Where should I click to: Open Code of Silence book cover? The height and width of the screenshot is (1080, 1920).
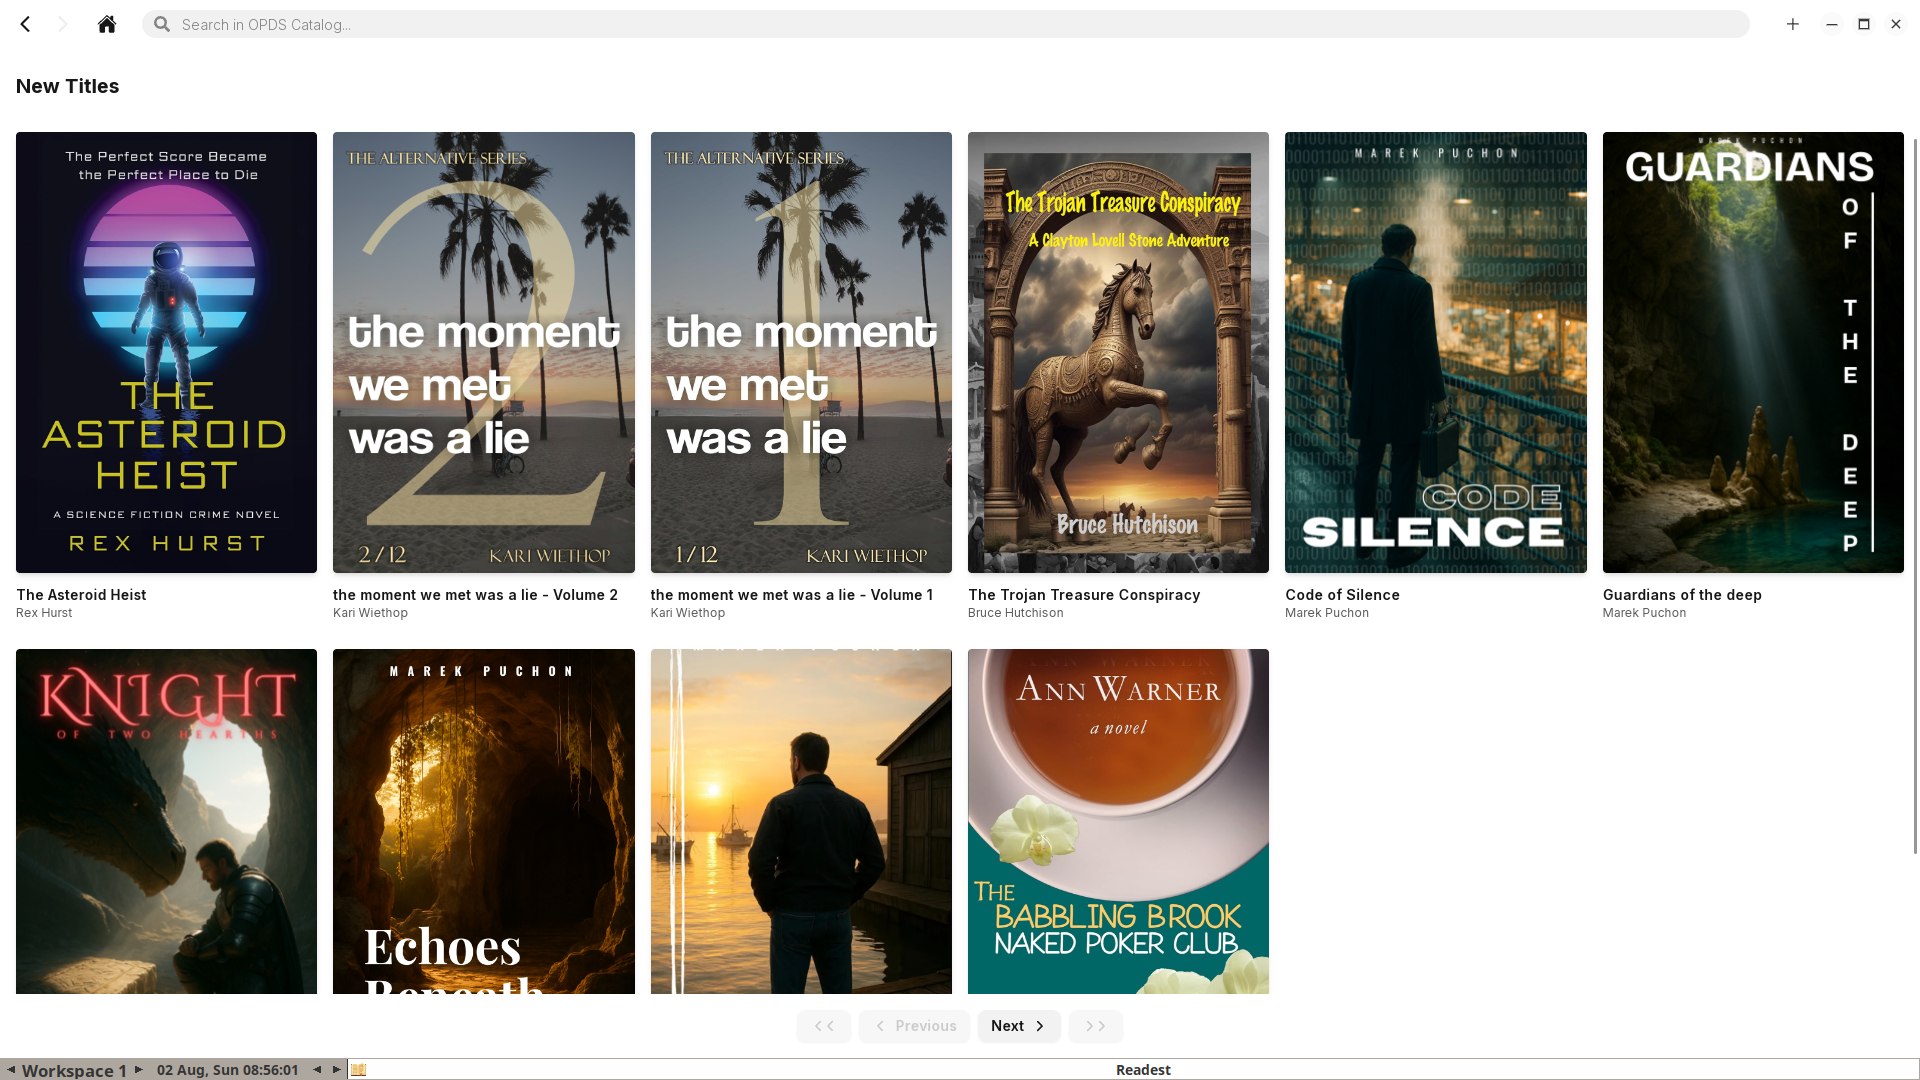[1436, 352]
